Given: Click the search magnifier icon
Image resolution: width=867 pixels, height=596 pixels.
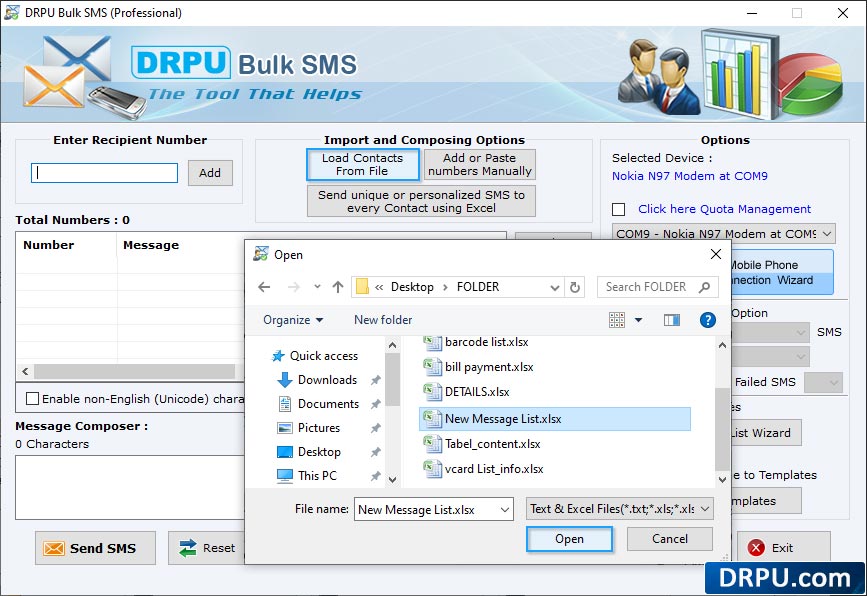Looking at the screenshot, I should tap(704, 287).
